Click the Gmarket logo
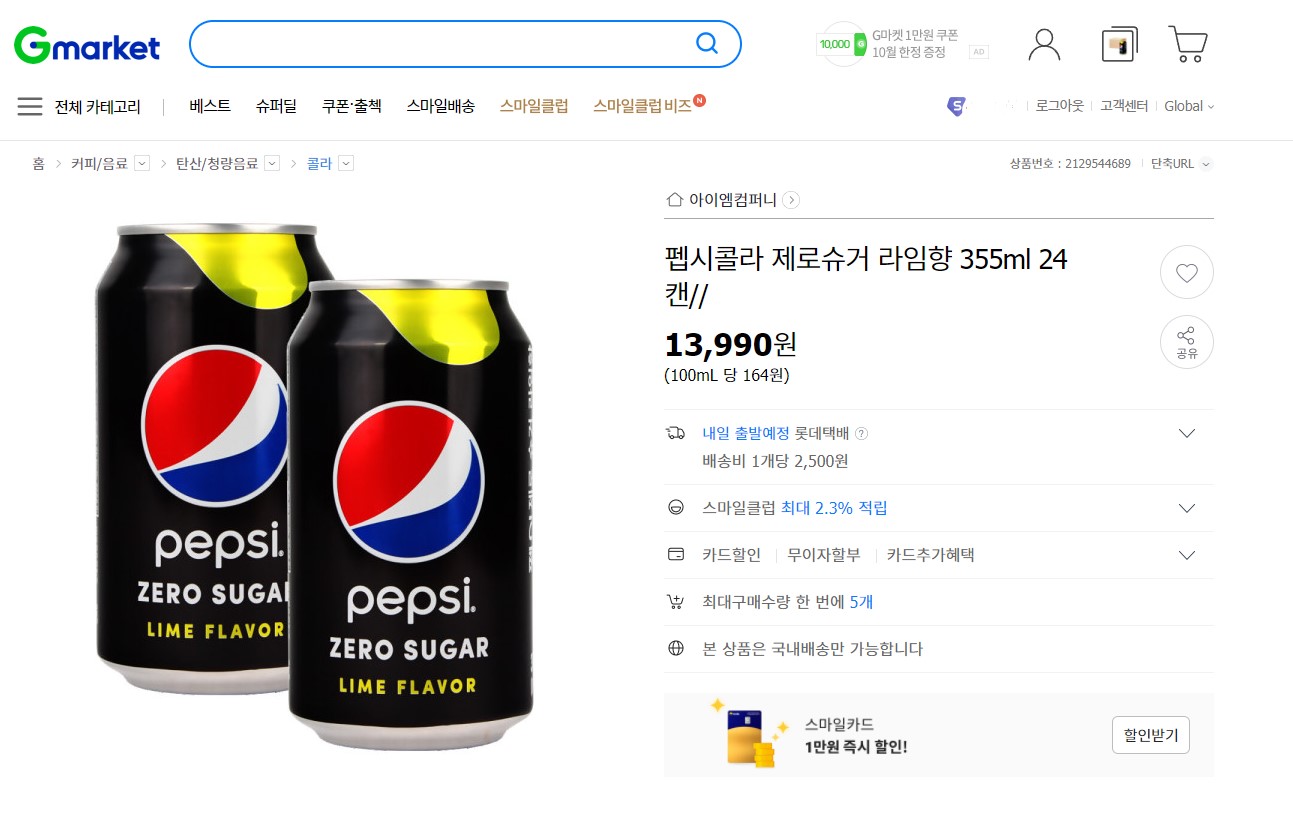 (87, 45)
